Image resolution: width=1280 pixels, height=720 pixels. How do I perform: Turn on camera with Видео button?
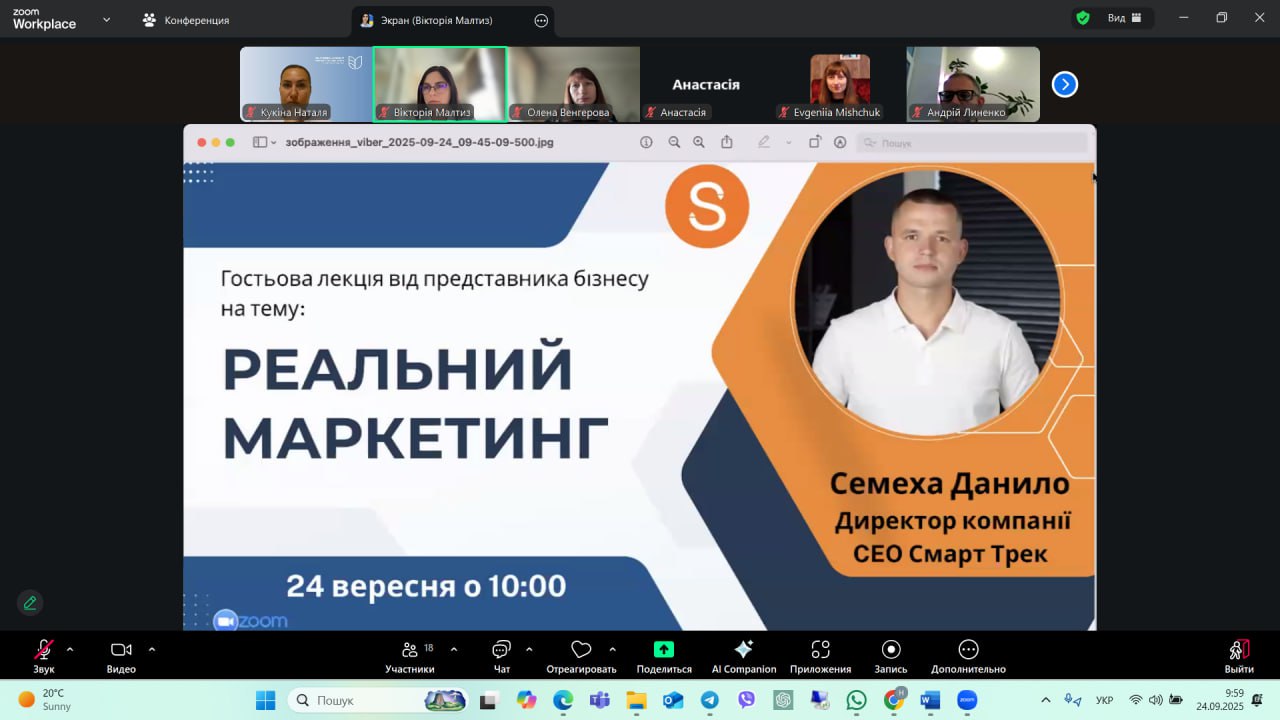tap(121, 656)
